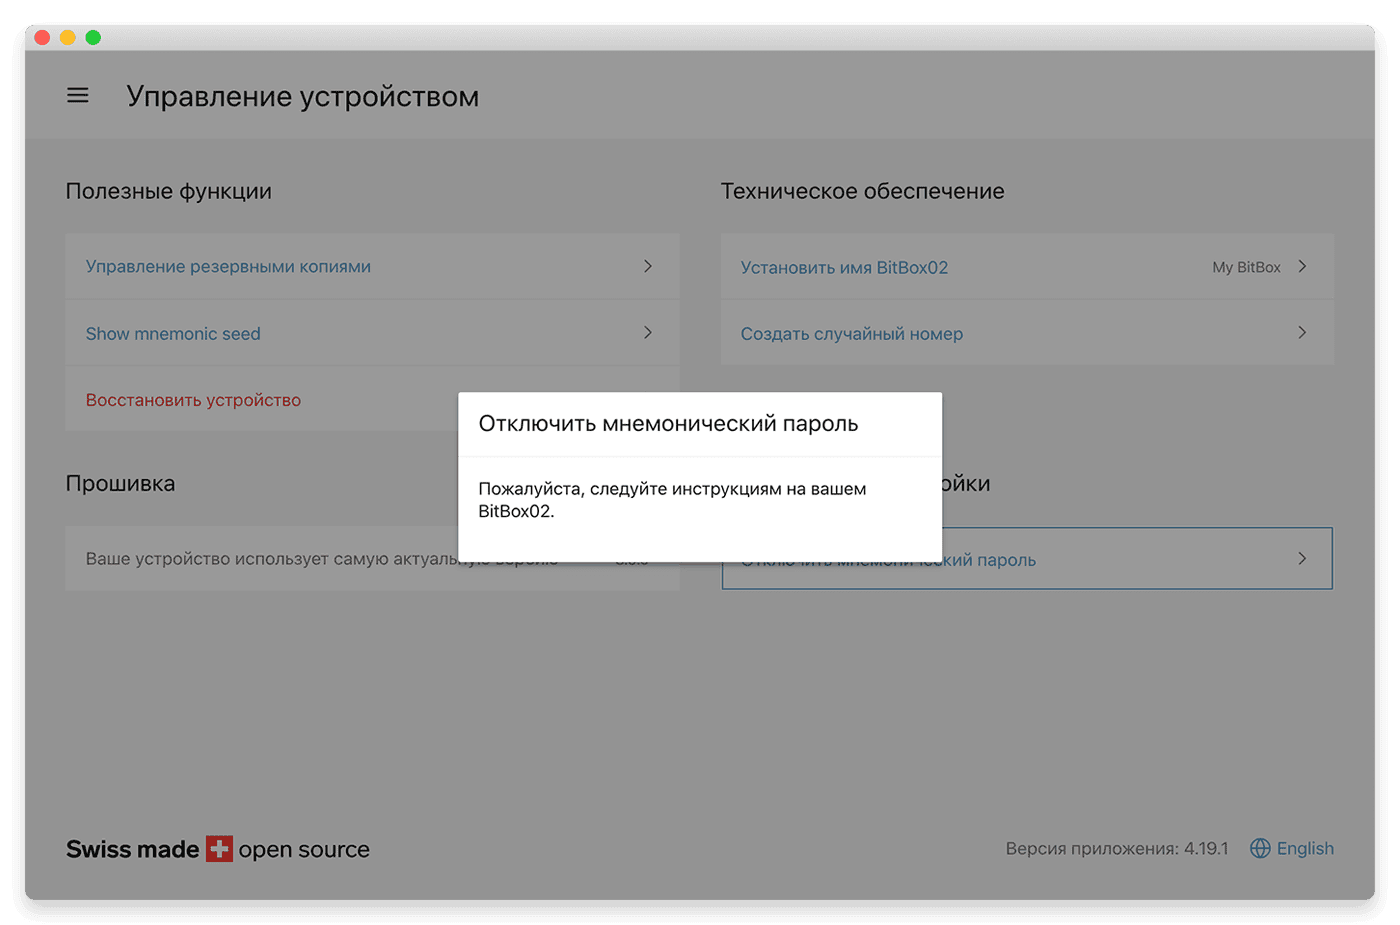The image size is (1400, 925).
Task: Expand chevron in мнемонический пароль row
Action: click(x=1302, y=558)
